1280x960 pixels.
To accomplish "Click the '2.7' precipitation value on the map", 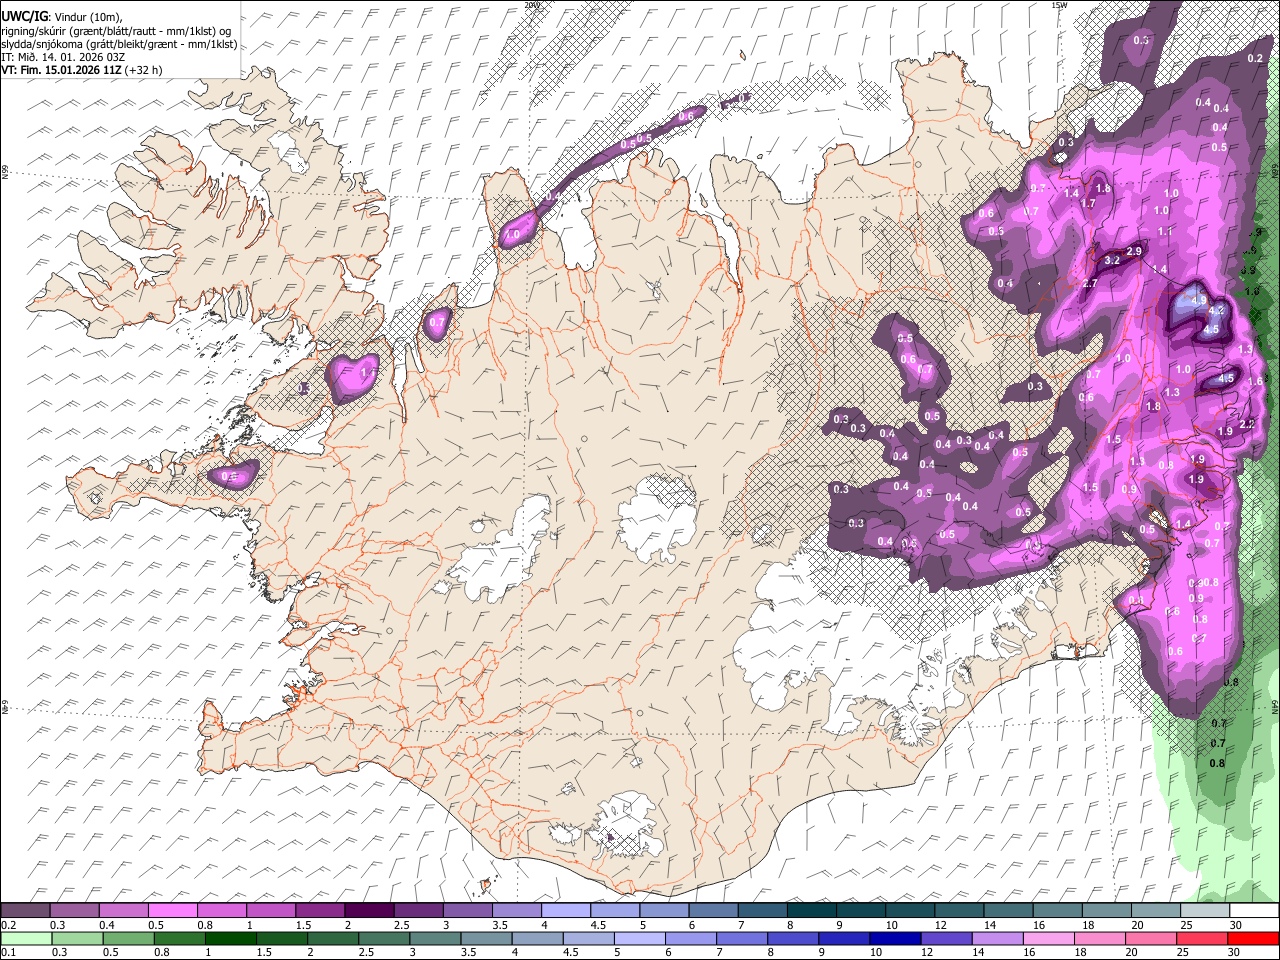I will [1090, 284].
